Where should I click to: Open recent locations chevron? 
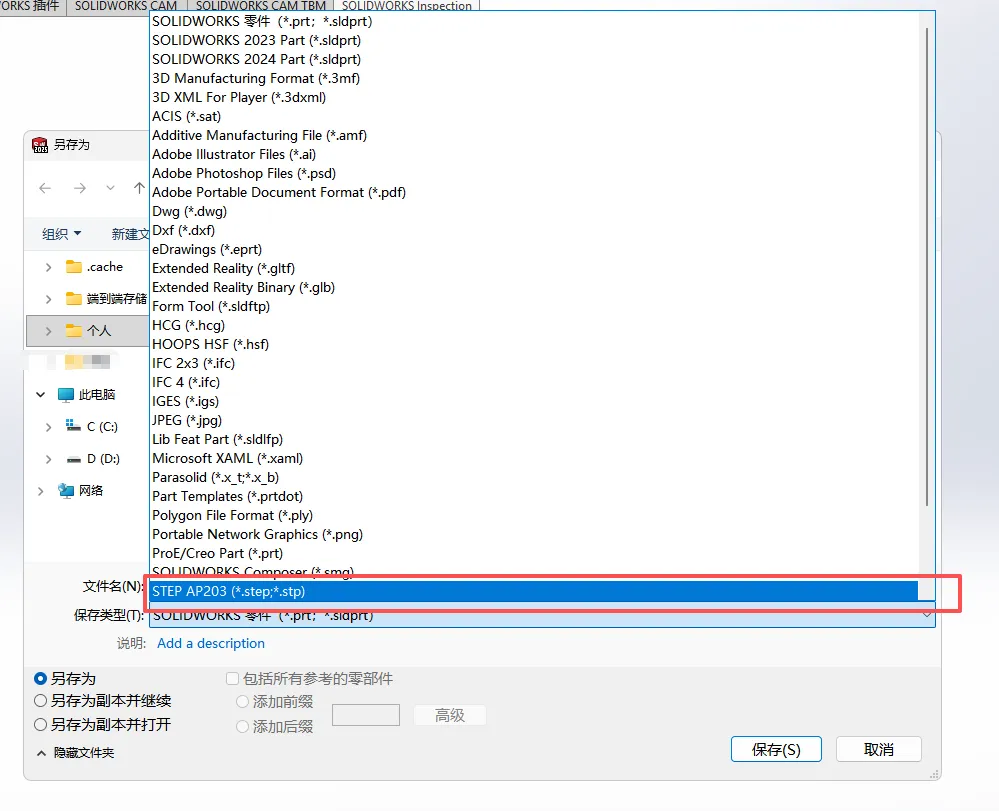pyautogui.click(x=110, y=188)
